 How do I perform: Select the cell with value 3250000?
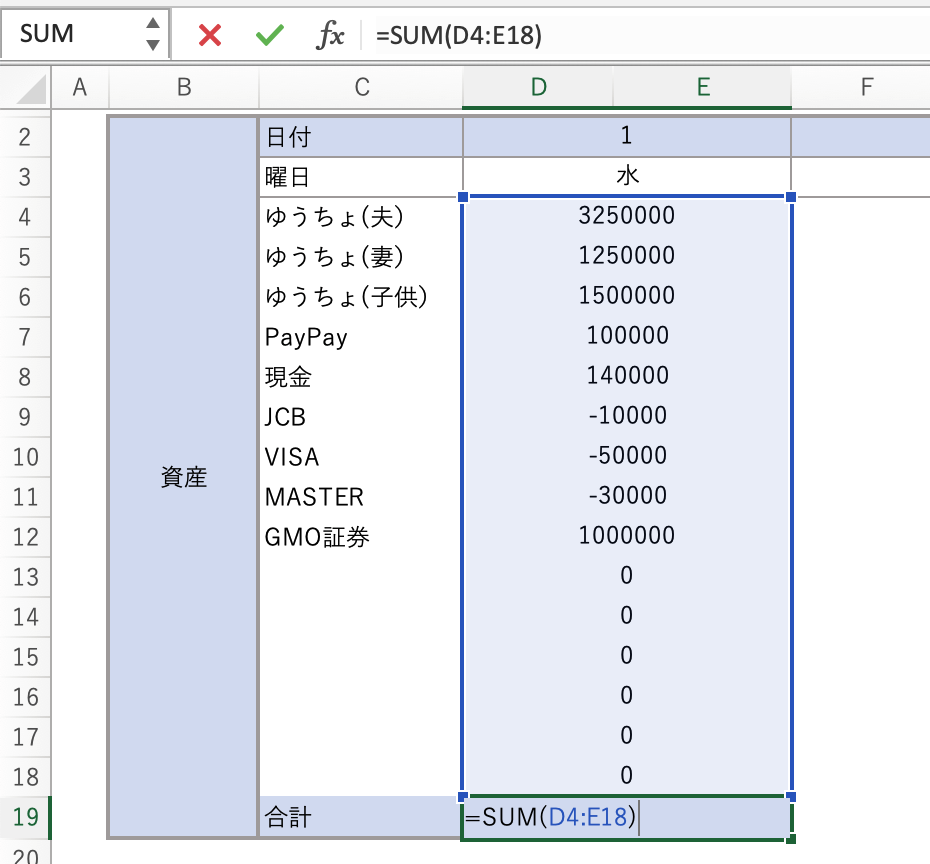point(627,216)
